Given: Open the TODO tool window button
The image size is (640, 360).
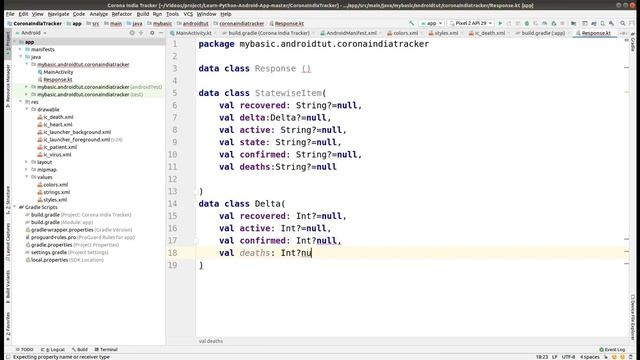Looking at the screenshot, I should pos(24,349).
